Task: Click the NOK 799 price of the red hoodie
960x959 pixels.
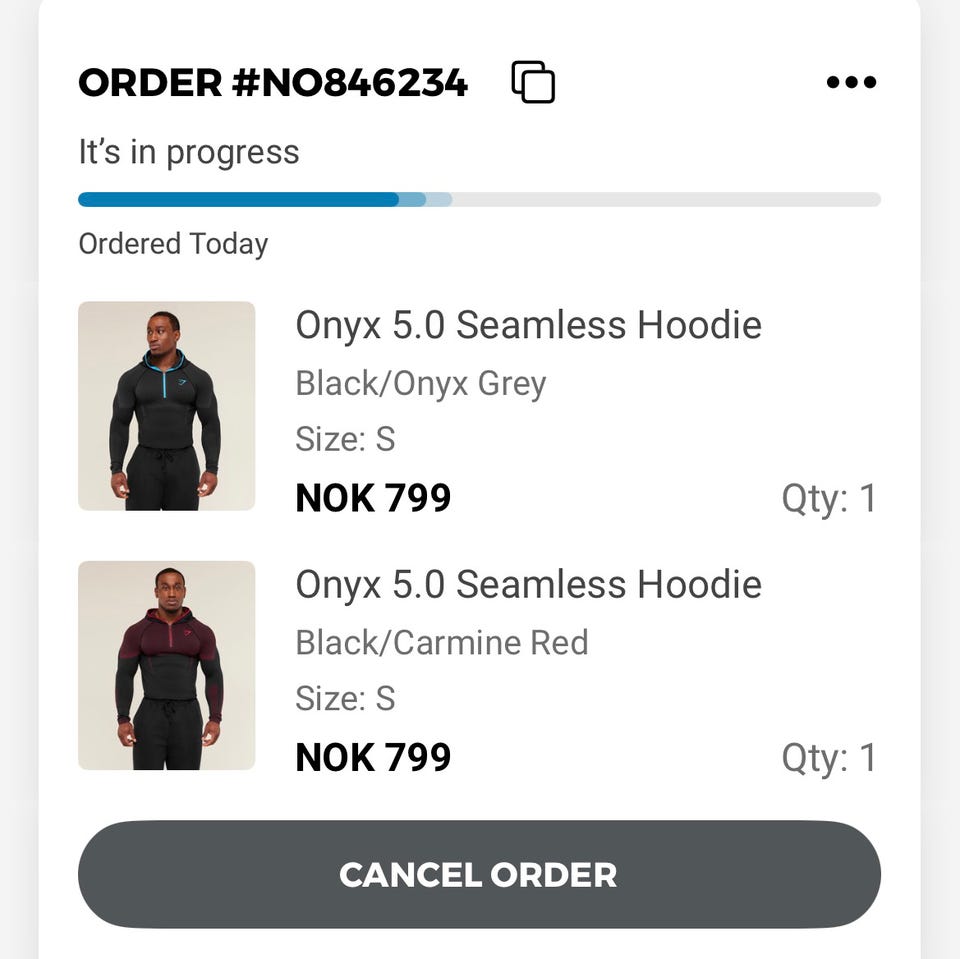Action: [x=373, y=758]
